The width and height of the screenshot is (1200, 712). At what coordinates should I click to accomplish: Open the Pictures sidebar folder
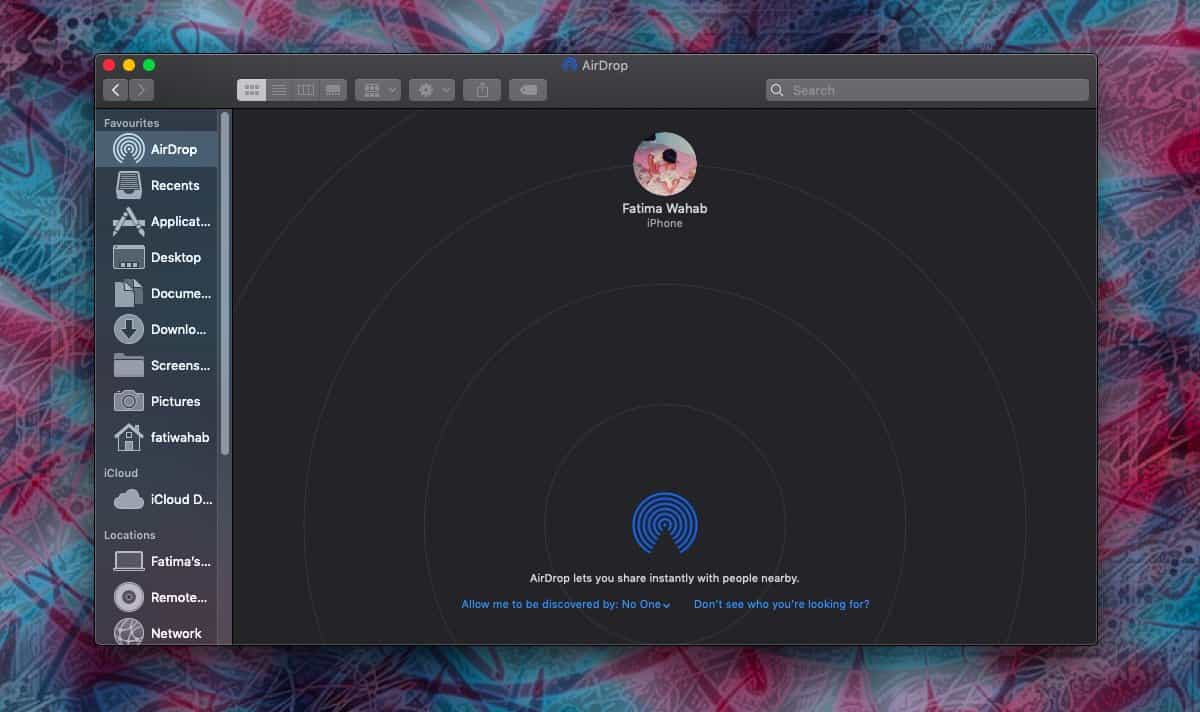point(157,401)
